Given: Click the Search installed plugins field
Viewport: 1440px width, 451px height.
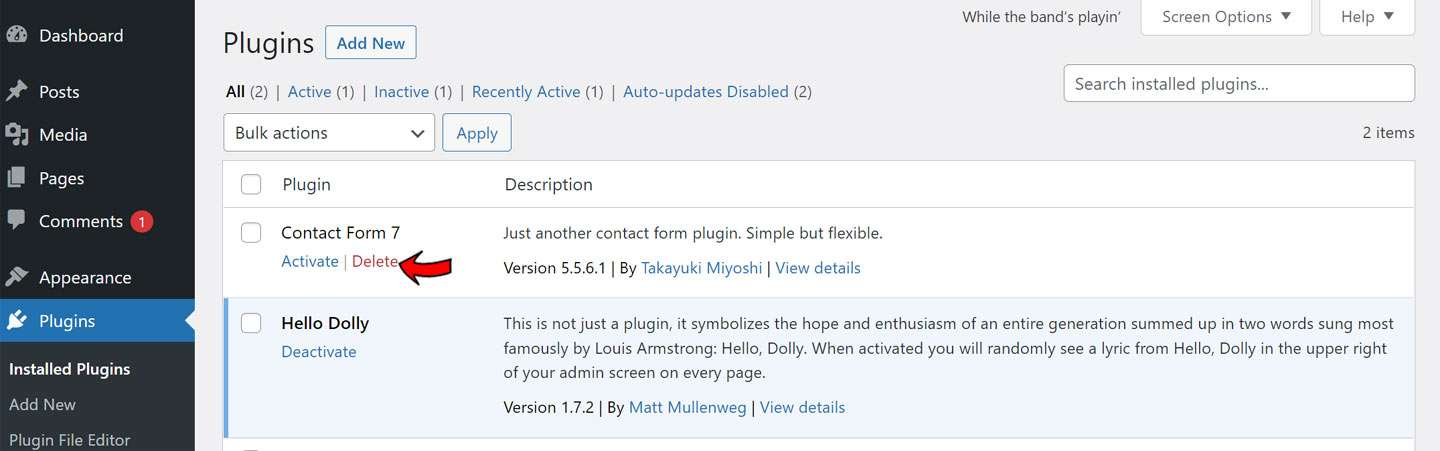Looking at the screenshot, I should tap(1239, 84).
